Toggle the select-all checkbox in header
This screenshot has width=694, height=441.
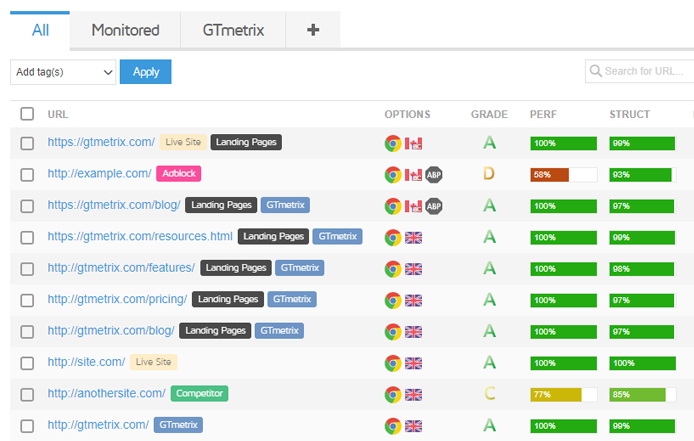point(27,114)
